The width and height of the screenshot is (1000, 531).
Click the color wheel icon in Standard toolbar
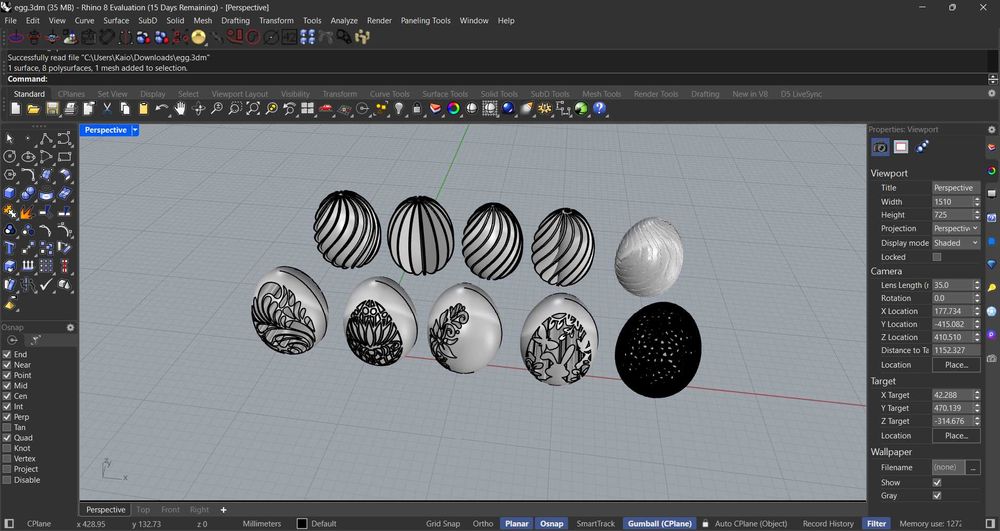(453, 109)
